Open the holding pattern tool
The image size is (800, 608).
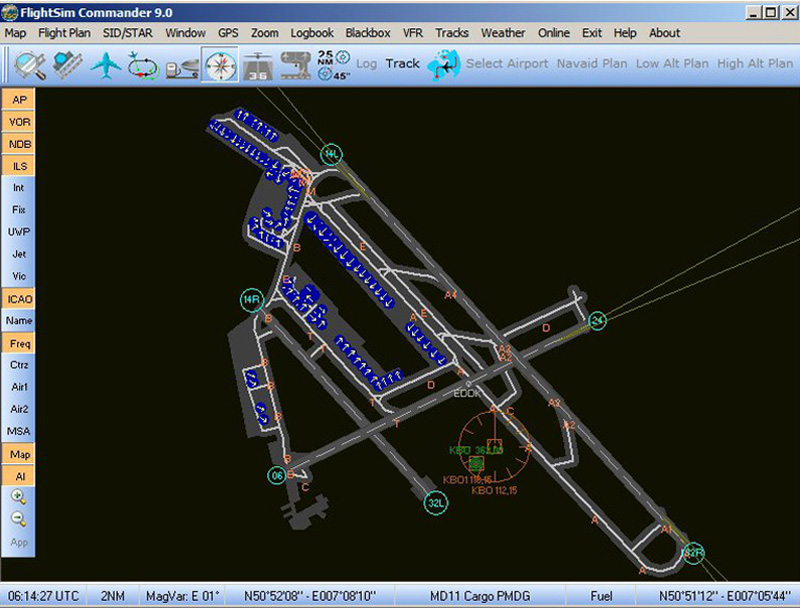click(143, 65)
